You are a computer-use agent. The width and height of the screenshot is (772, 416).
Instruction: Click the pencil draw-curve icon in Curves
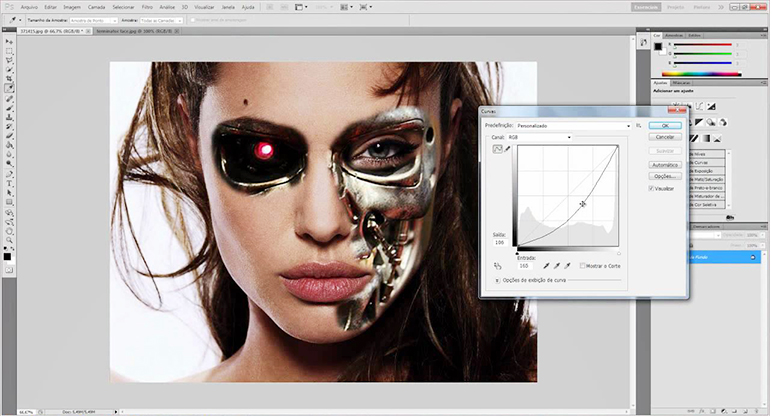coord(507,149)
